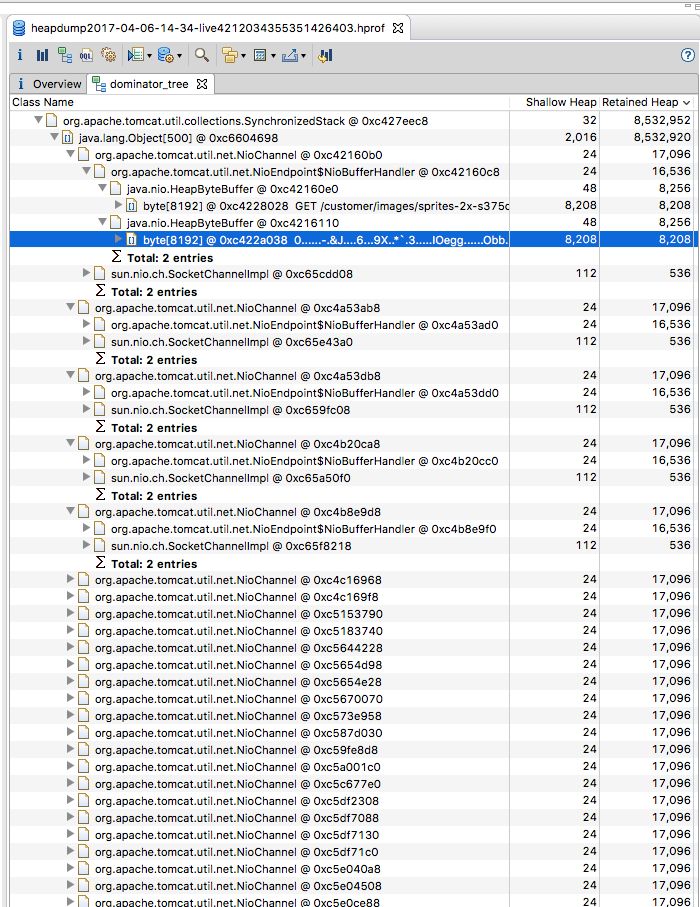Open the Thread Overview gear icon
This screenshot has height=907, width=700.
pos(108,55)
